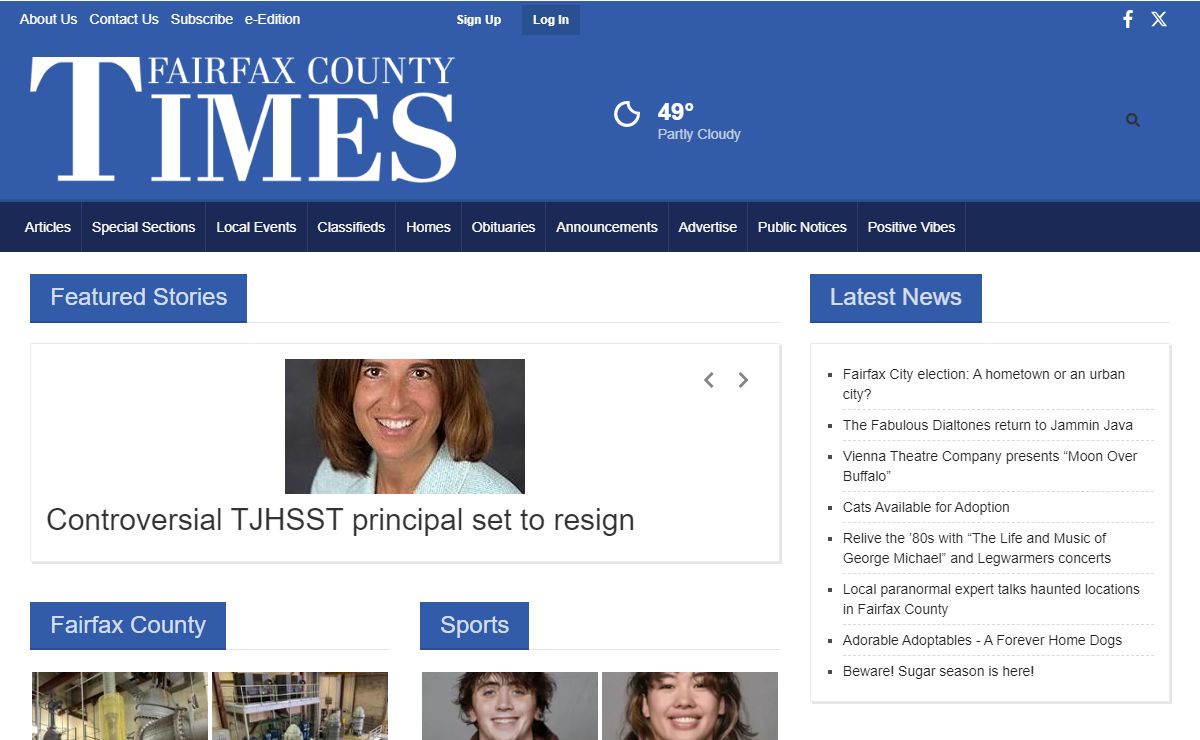
Task: Open the About Us link
Action: click(x=48, y=19)
